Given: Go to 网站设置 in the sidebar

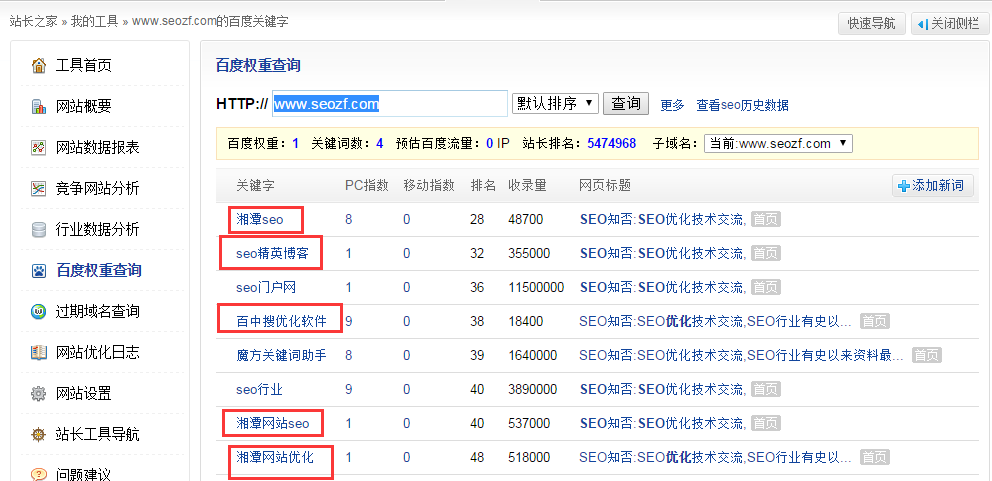Looking at the screenshot, I should coord(84,394).
